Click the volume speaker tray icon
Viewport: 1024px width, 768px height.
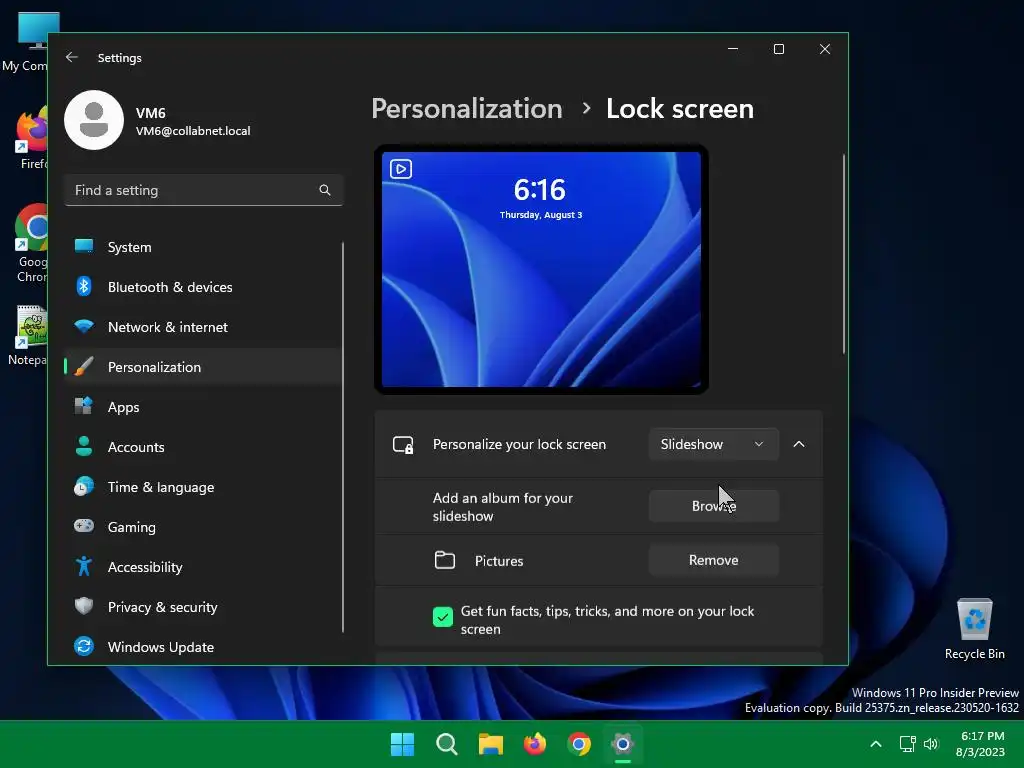[931, 744]
